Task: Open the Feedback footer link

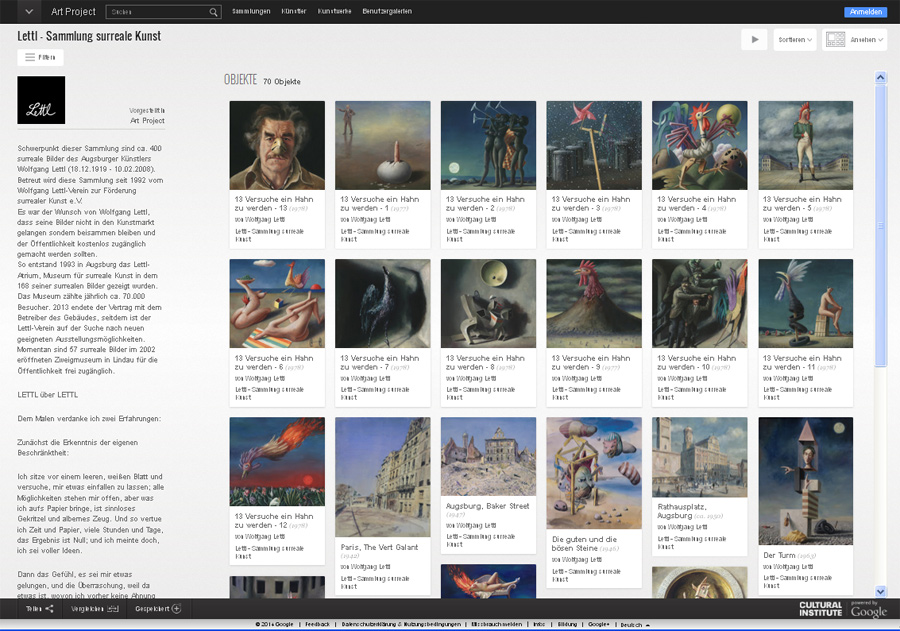Action: (317, 624)
